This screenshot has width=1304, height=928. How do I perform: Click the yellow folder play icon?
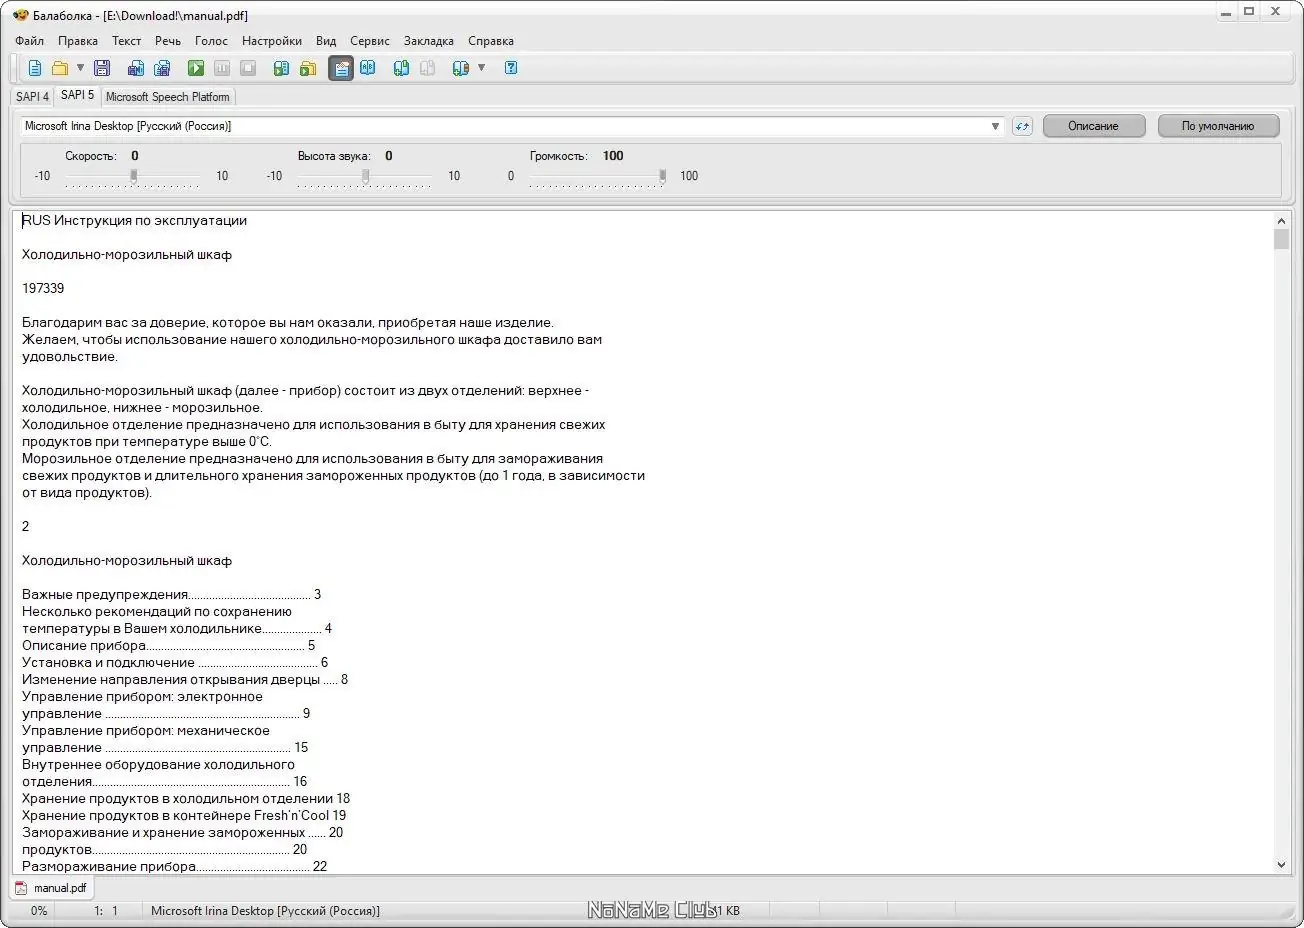(x=308, y=68)
